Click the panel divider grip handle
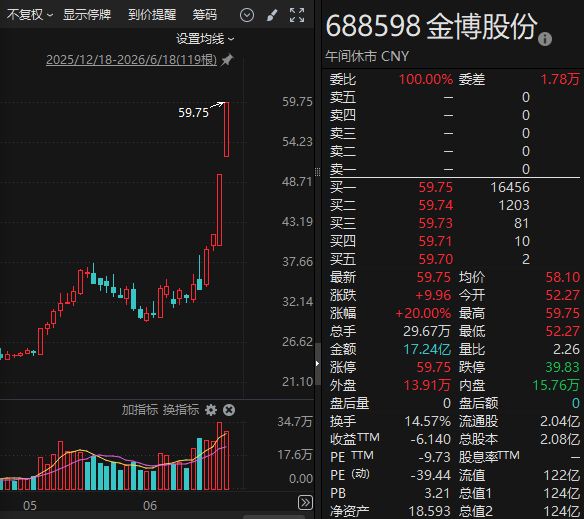 317,172
